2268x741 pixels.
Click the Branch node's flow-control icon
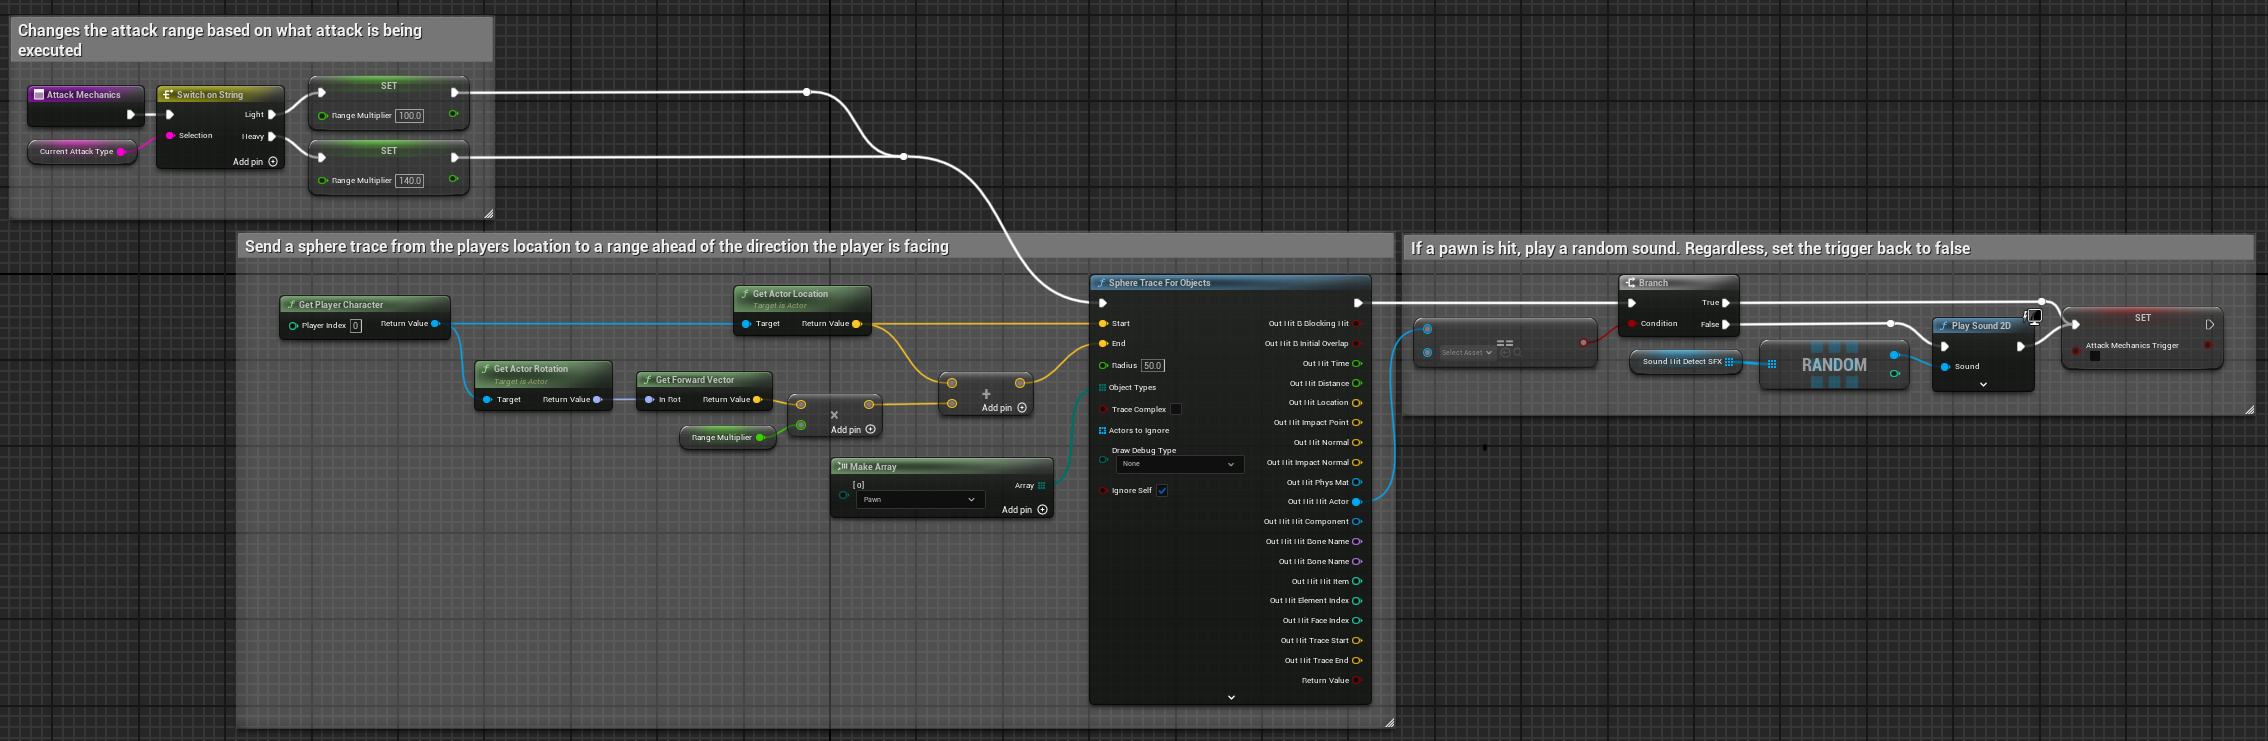point(1630,283)
